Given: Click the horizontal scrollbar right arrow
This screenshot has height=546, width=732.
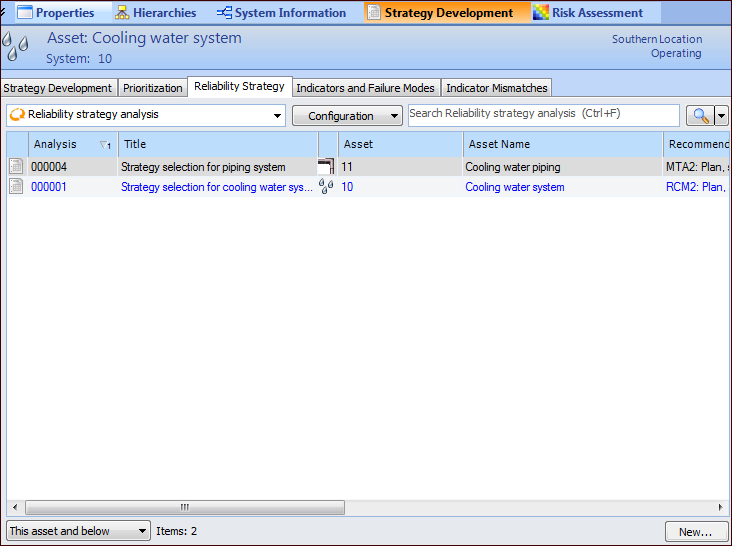Looking at the screenshot, I should [x=721, y=507].
